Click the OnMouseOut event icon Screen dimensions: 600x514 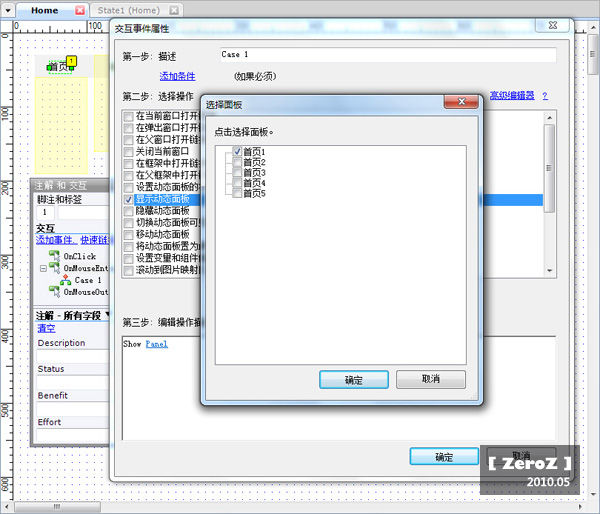[x=54, y=291]
